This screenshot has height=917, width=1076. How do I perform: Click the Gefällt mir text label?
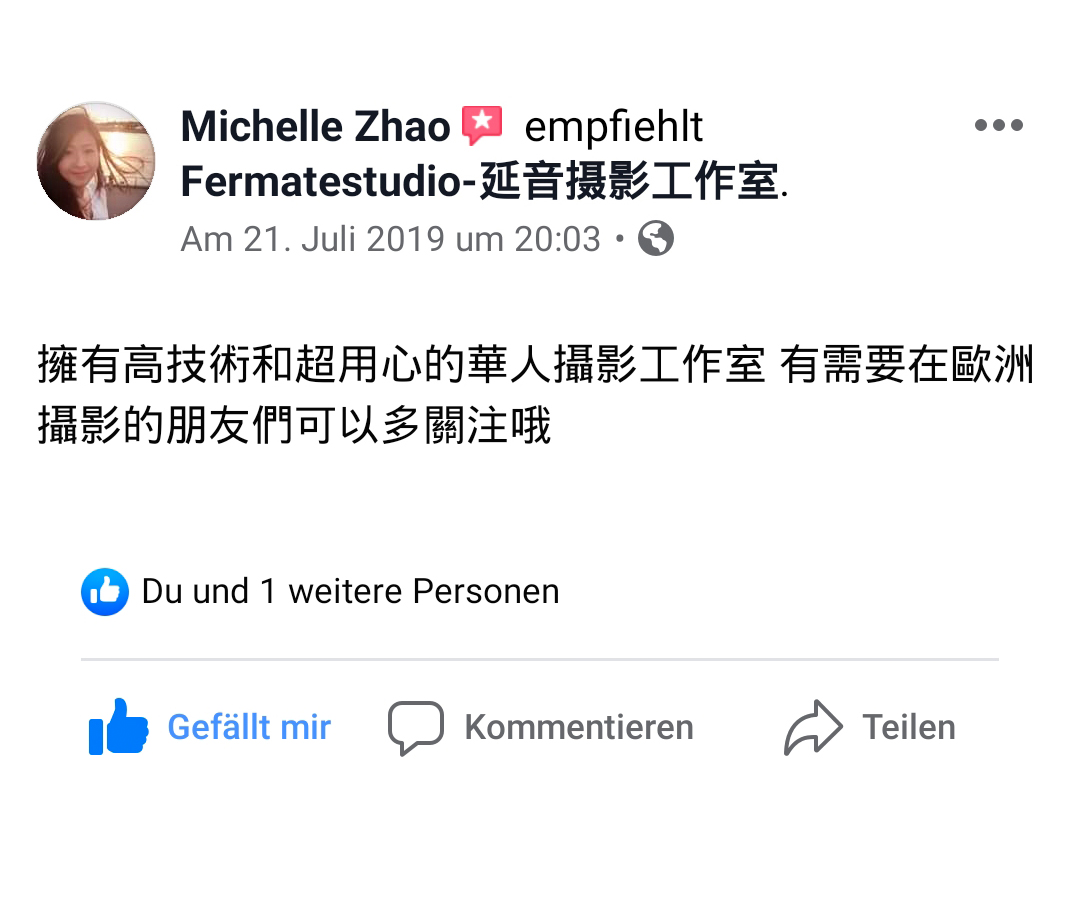pyautogui.click(x=249, y=727)
